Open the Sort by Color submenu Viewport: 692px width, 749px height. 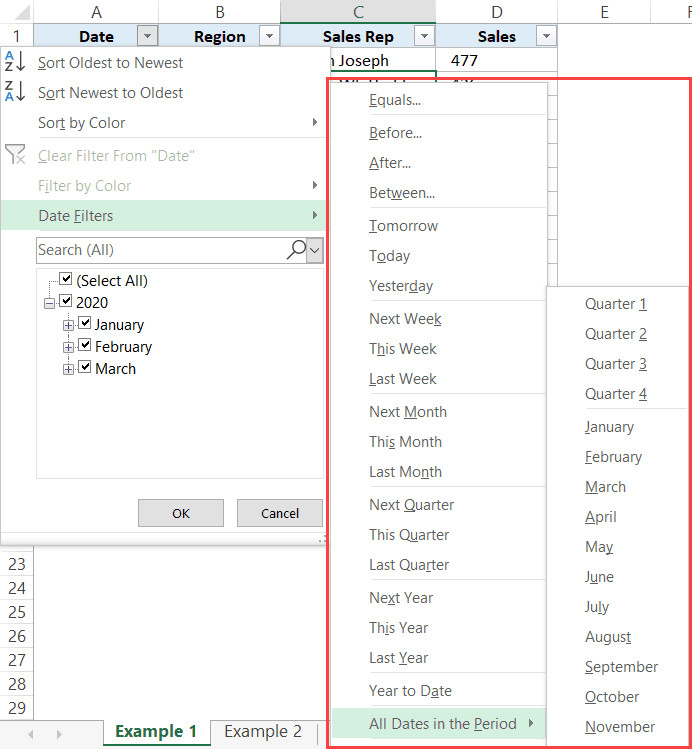point(162,123)
